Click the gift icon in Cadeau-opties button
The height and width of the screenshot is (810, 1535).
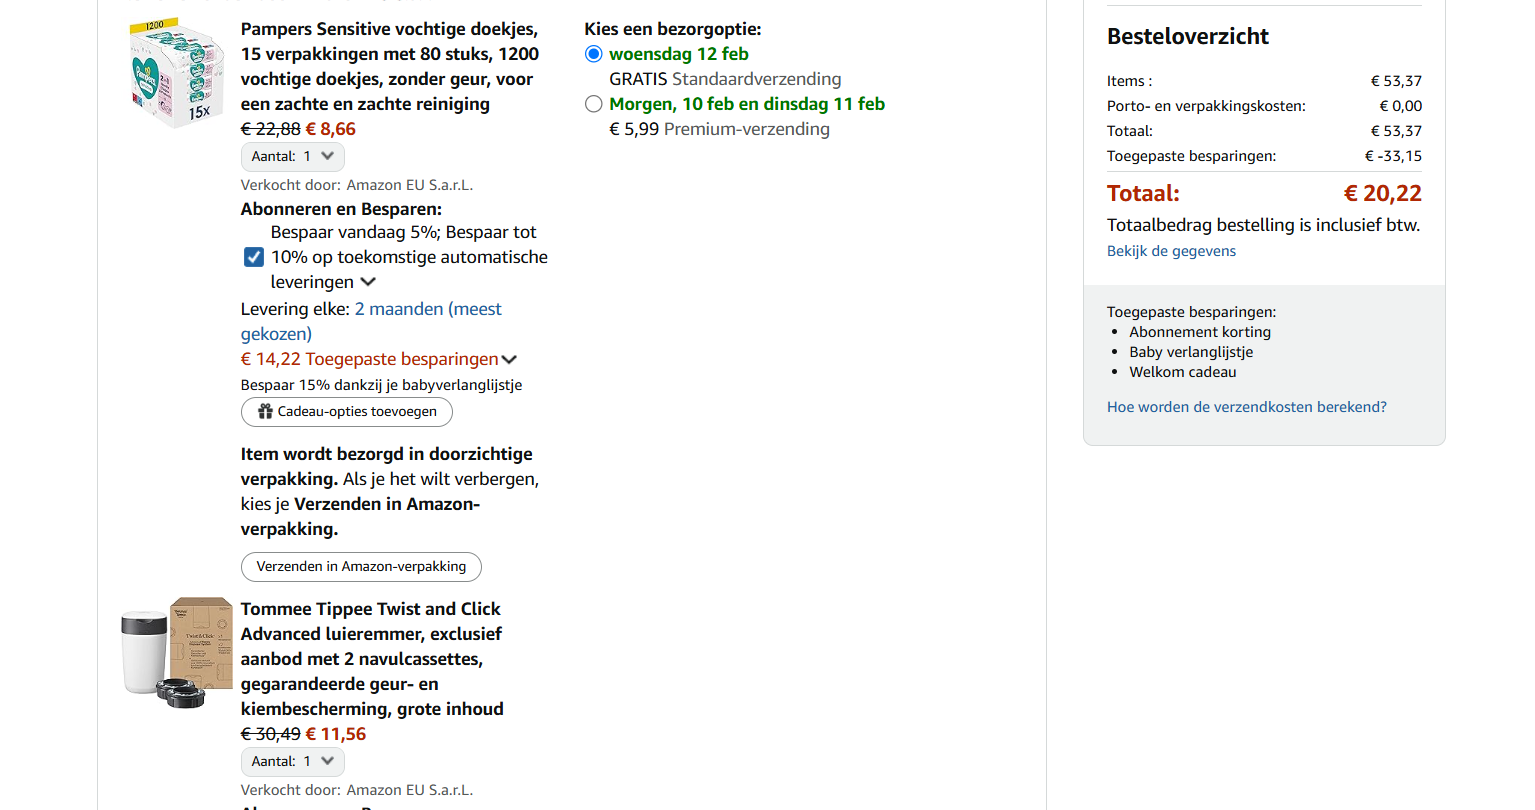(x=265, y=412)
